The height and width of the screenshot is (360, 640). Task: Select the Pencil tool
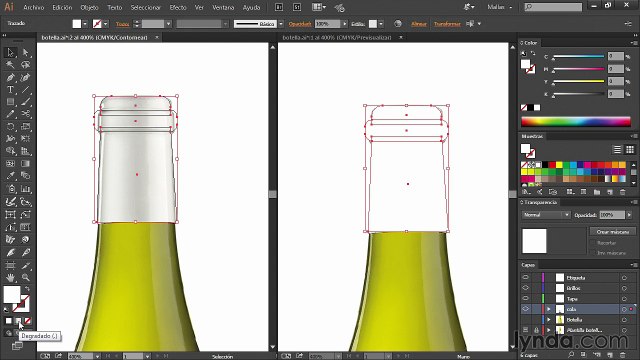10,114
